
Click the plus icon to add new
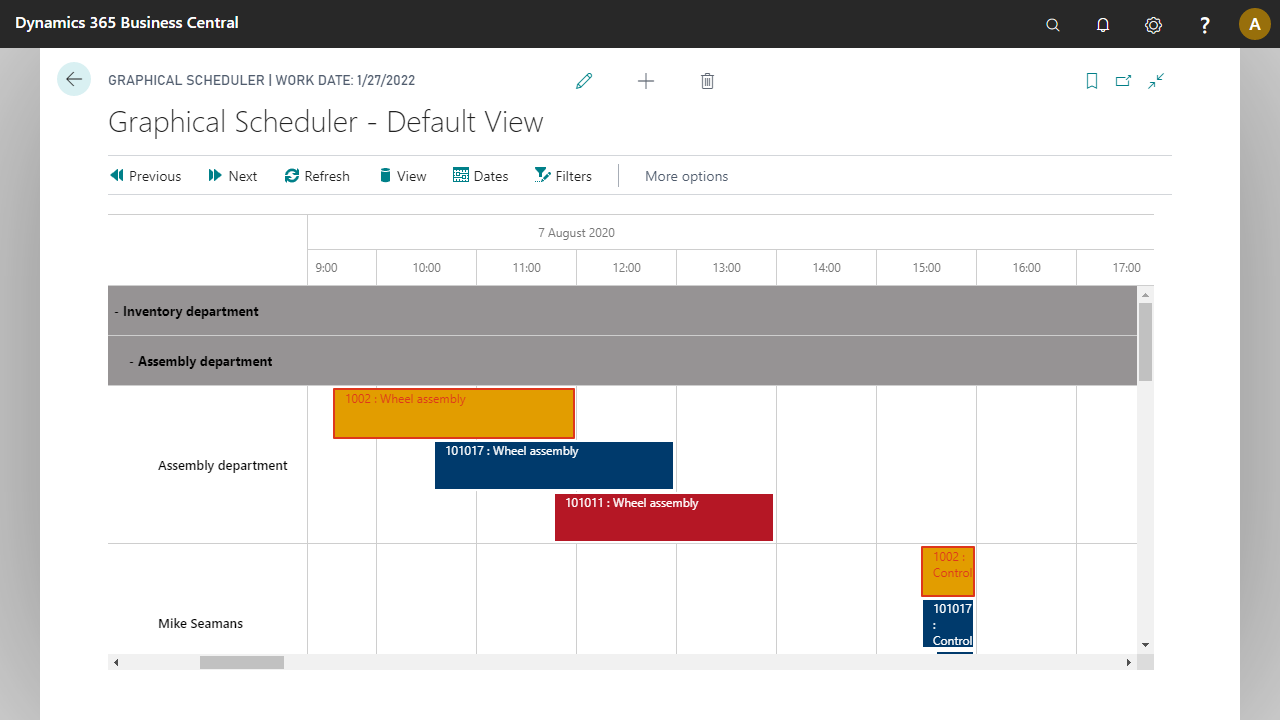click(646, 81)
